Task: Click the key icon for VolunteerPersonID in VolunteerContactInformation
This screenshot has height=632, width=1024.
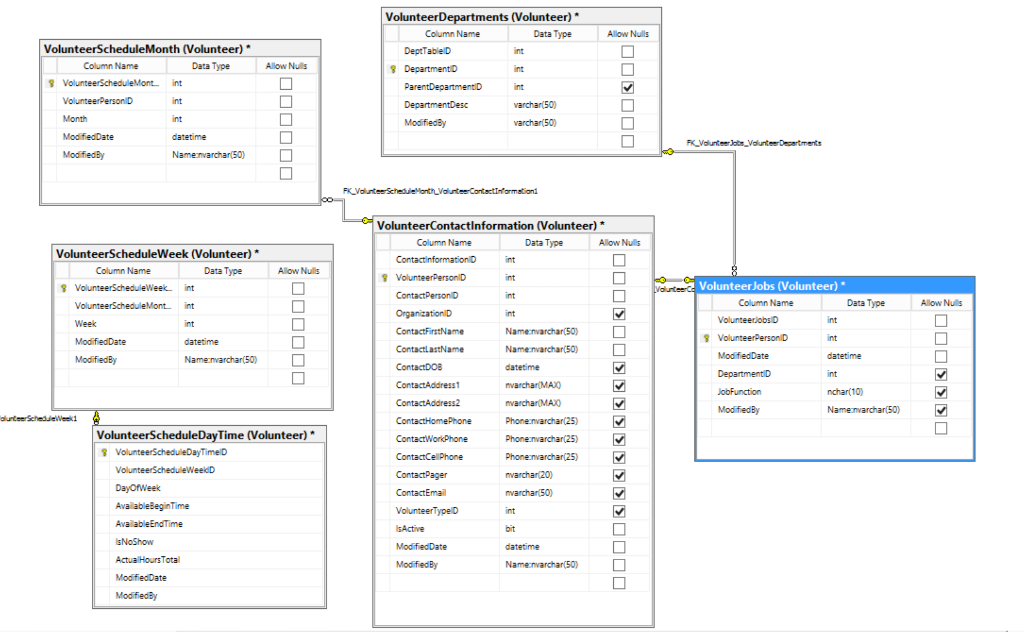Action: [384, 278]
